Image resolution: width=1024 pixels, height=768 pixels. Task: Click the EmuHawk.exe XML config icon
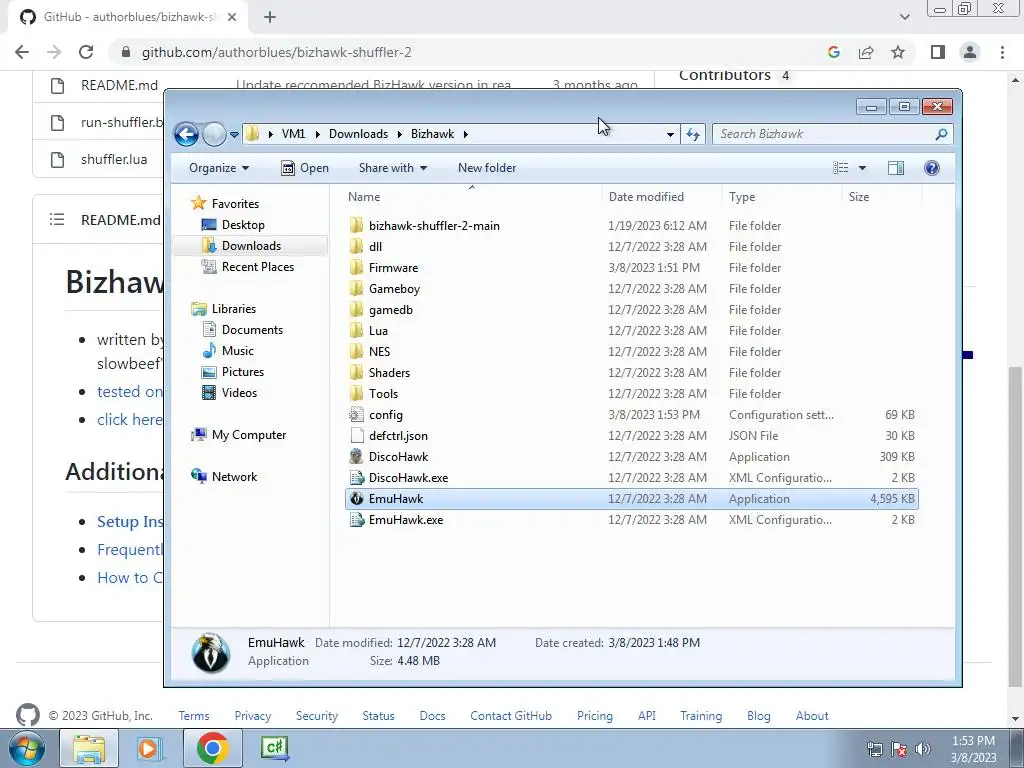click(357, 520)
